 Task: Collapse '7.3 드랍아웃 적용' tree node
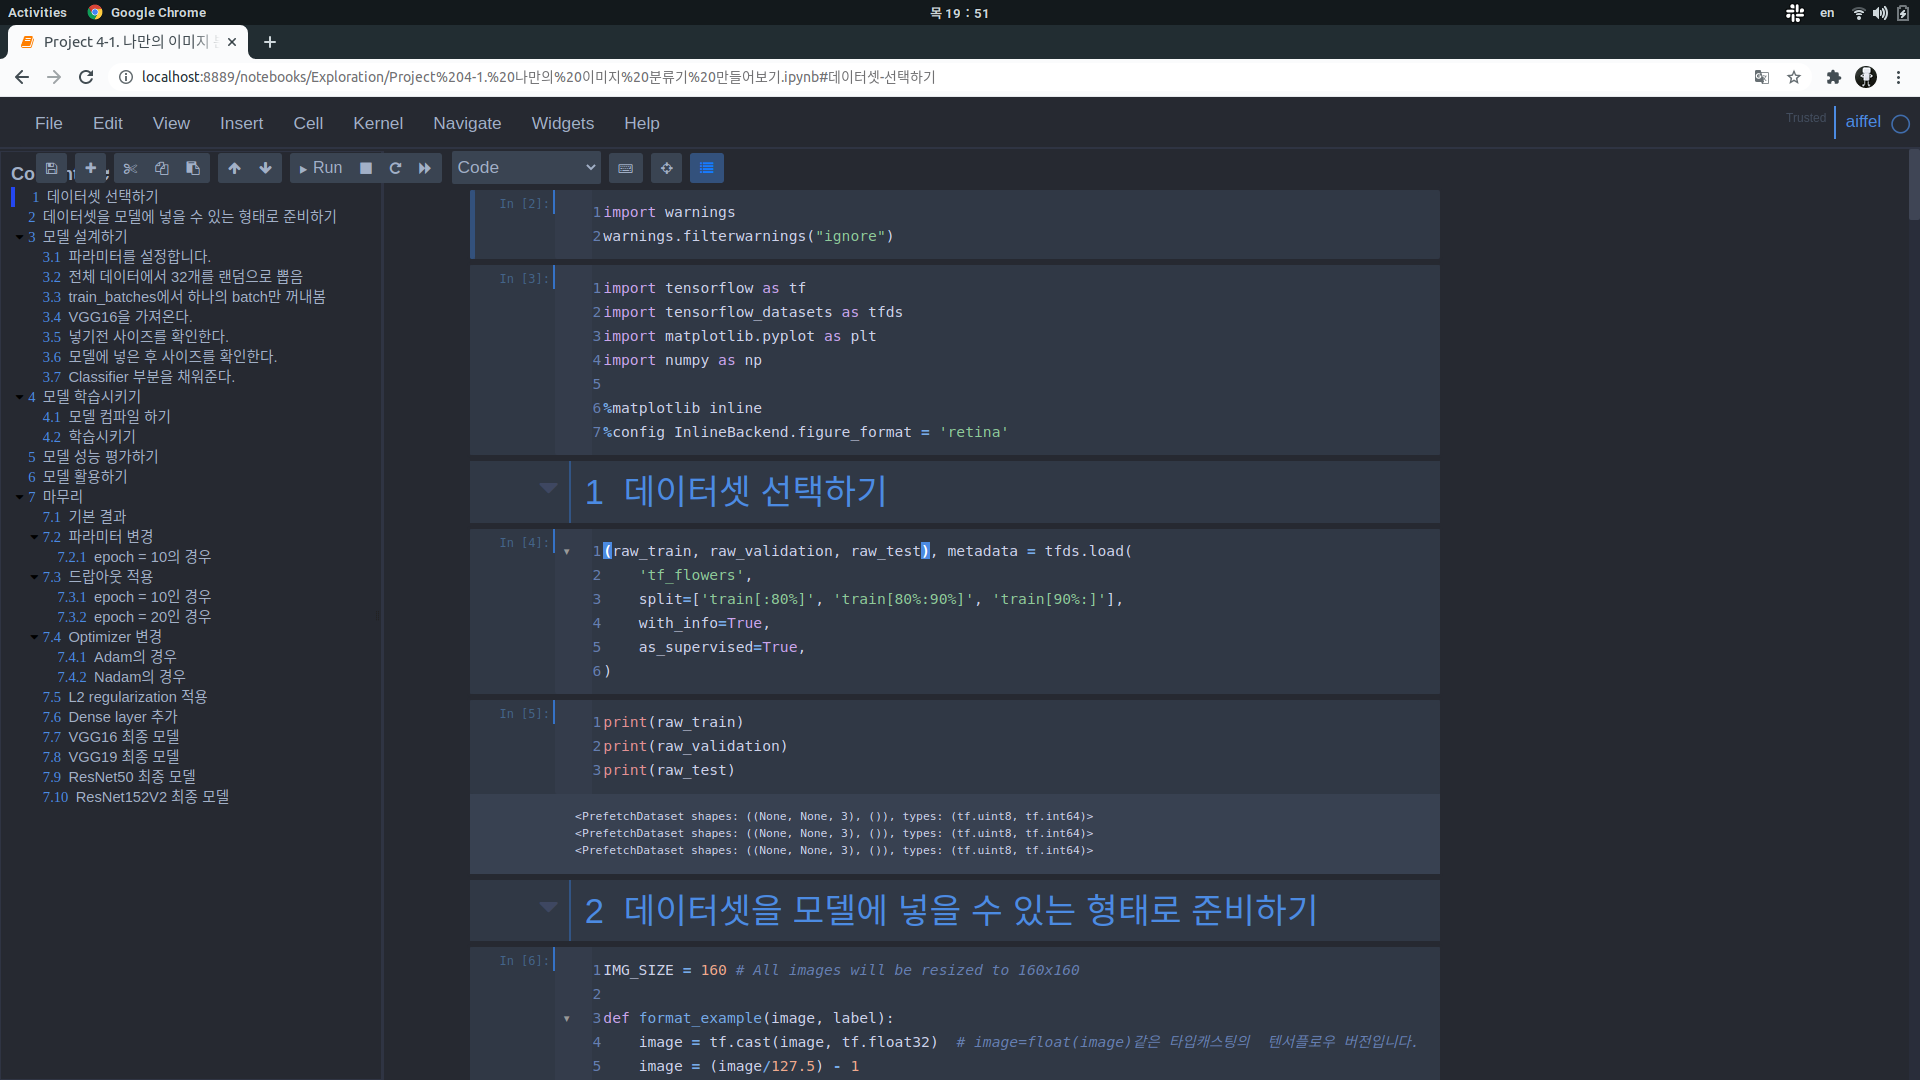(x=34, y=578)
